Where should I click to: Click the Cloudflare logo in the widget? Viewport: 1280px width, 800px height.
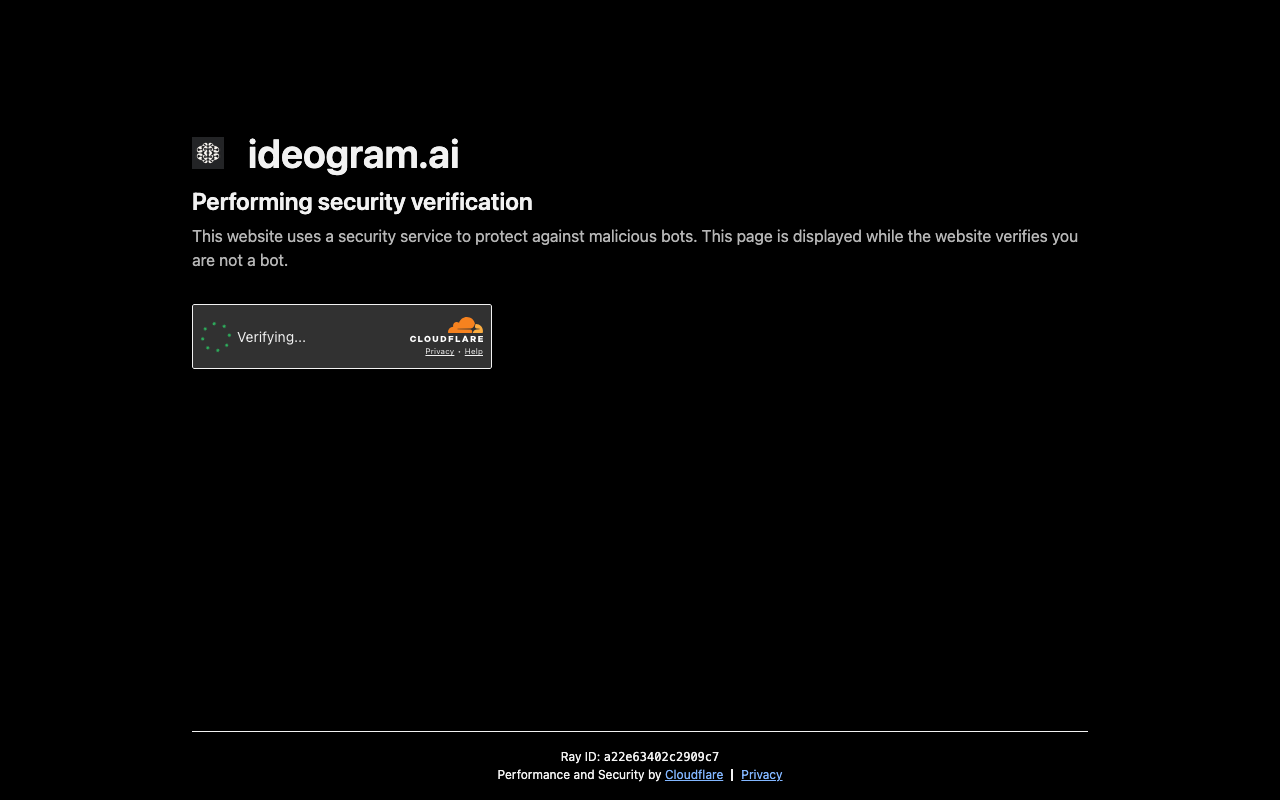point(446,330)
